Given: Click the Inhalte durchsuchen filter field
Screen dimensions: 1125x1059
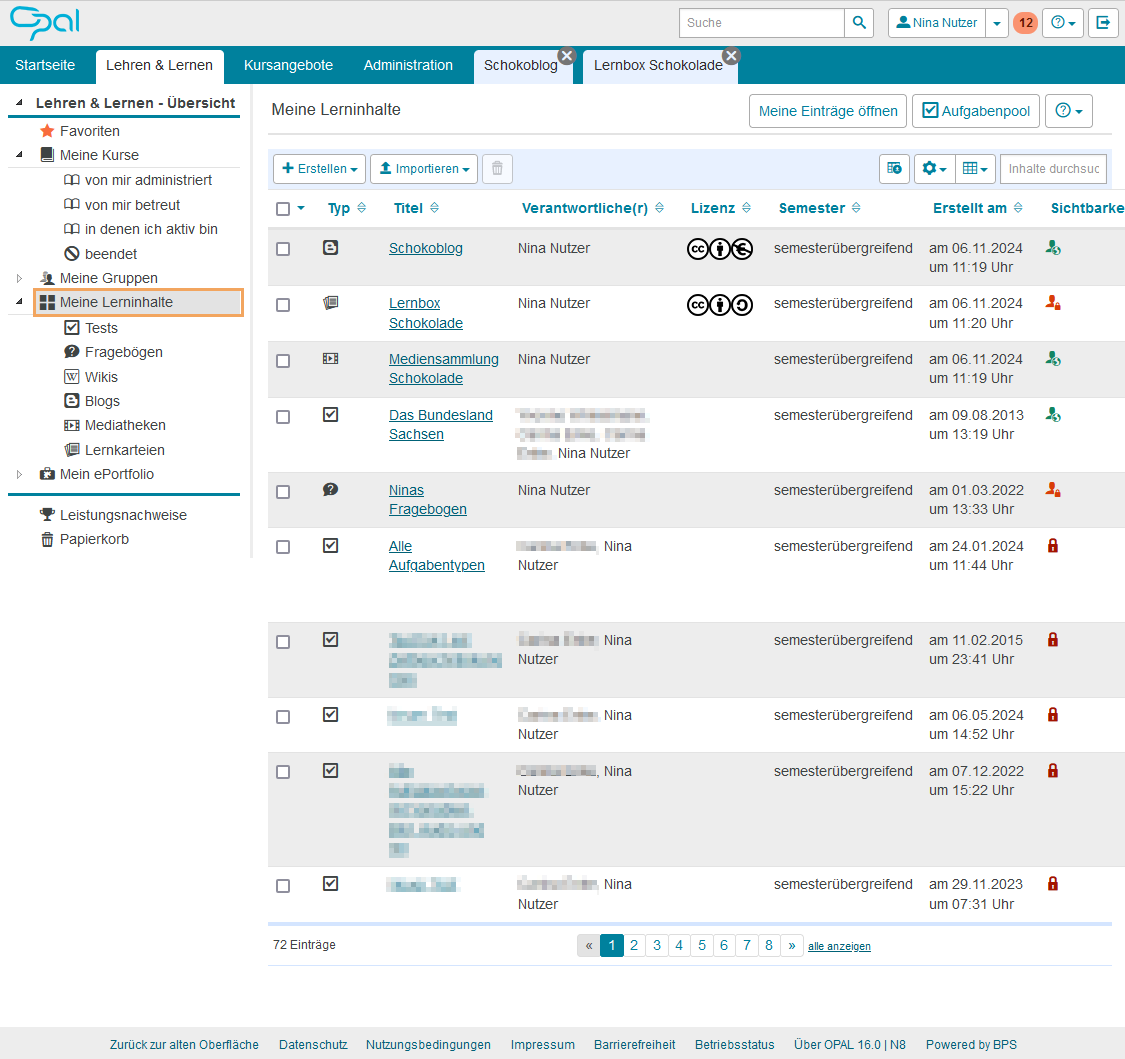Looking at the screenshot, I should click(1053, 169).
